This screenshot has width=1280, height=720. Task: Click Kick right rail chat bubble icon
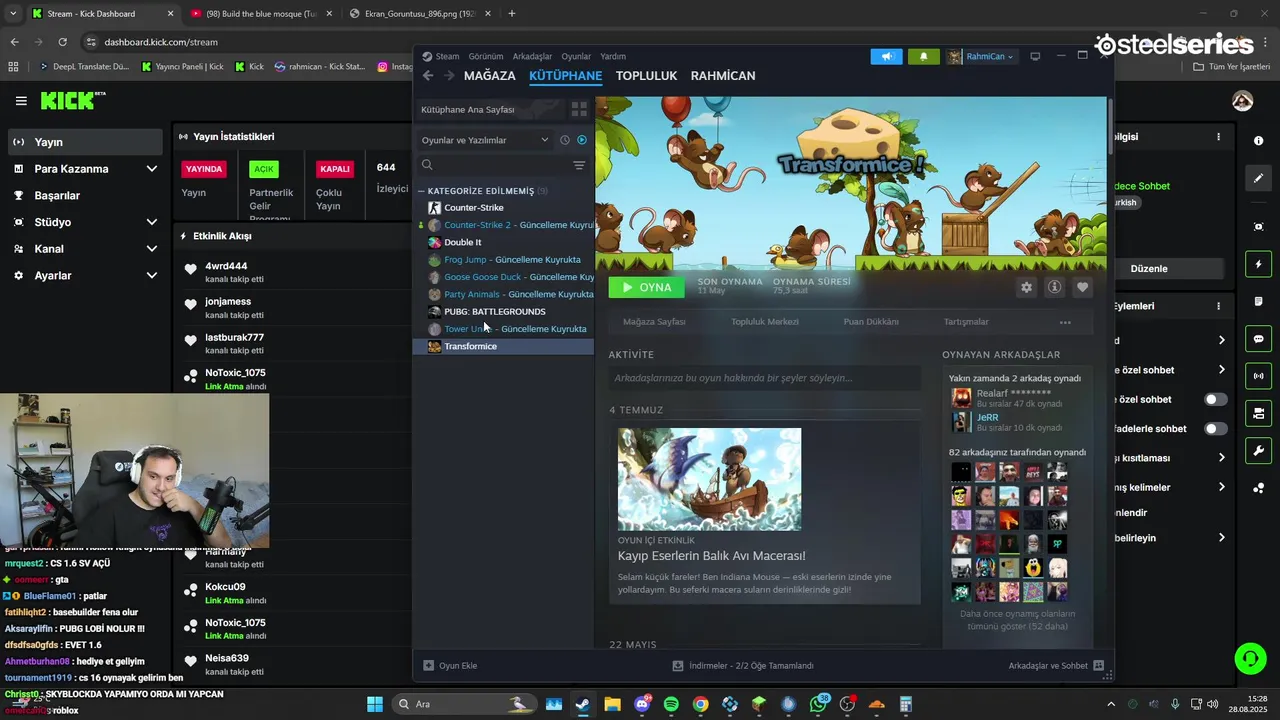(1258, 339)
